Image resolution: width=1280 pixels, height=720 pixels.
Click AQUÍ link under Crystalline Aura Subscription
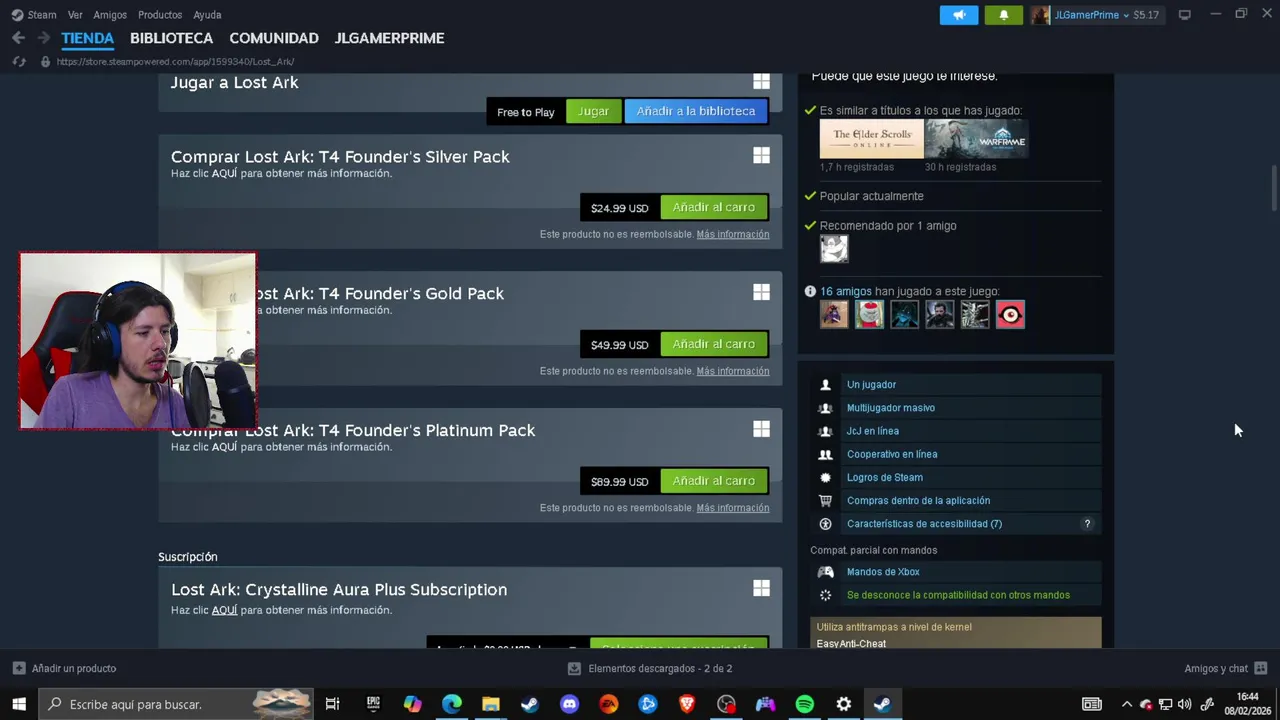pyautogui.click(x=224, y=610)
